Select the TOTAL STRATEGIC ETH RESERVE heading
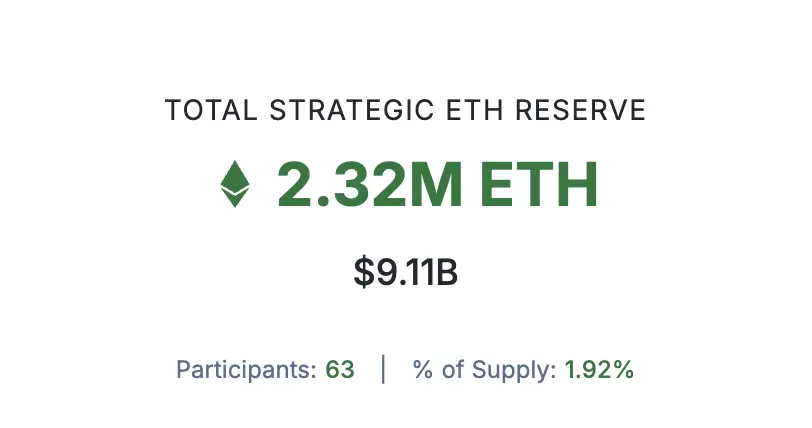 point(405,110)
